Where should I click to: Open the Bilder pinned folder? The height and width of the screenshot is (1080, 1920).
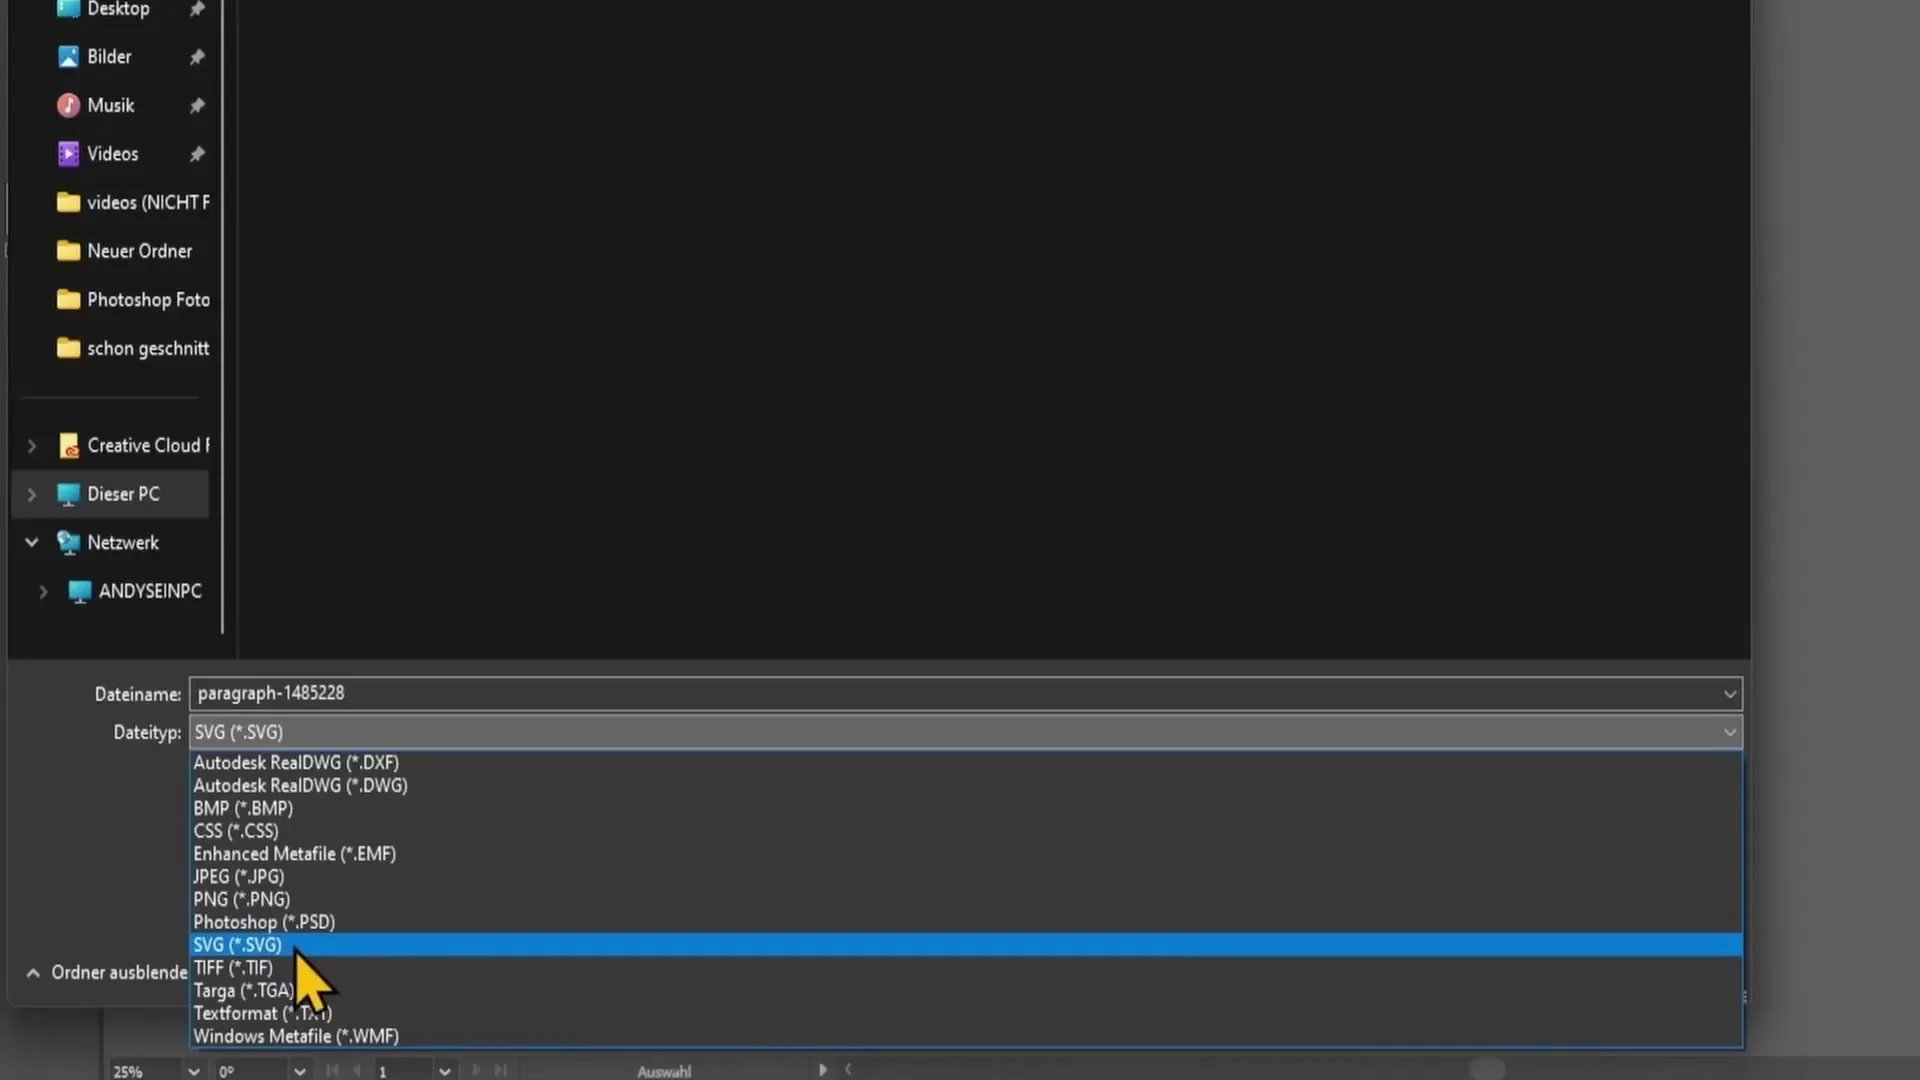(109, 54)
